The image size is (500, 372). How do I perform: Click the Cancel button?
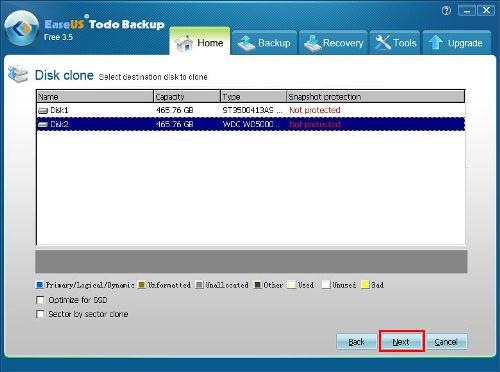tap(446, 342)
